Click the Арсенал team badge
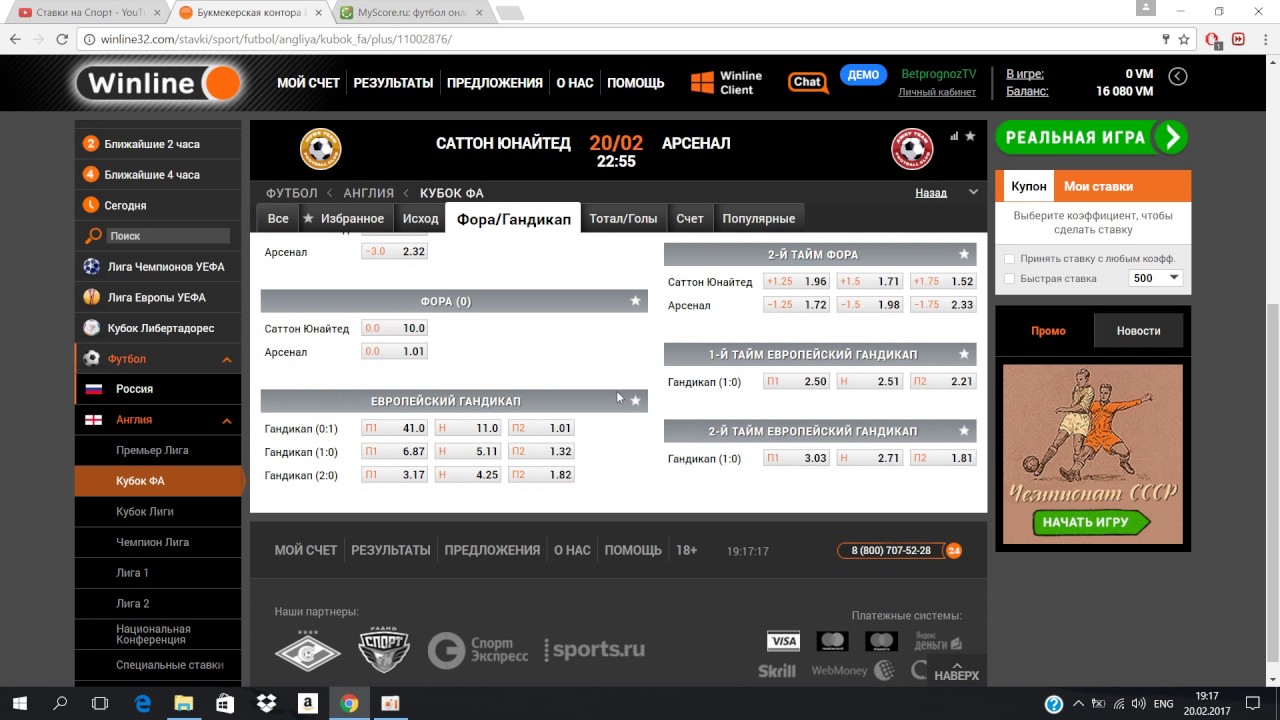 pos(912,149)
